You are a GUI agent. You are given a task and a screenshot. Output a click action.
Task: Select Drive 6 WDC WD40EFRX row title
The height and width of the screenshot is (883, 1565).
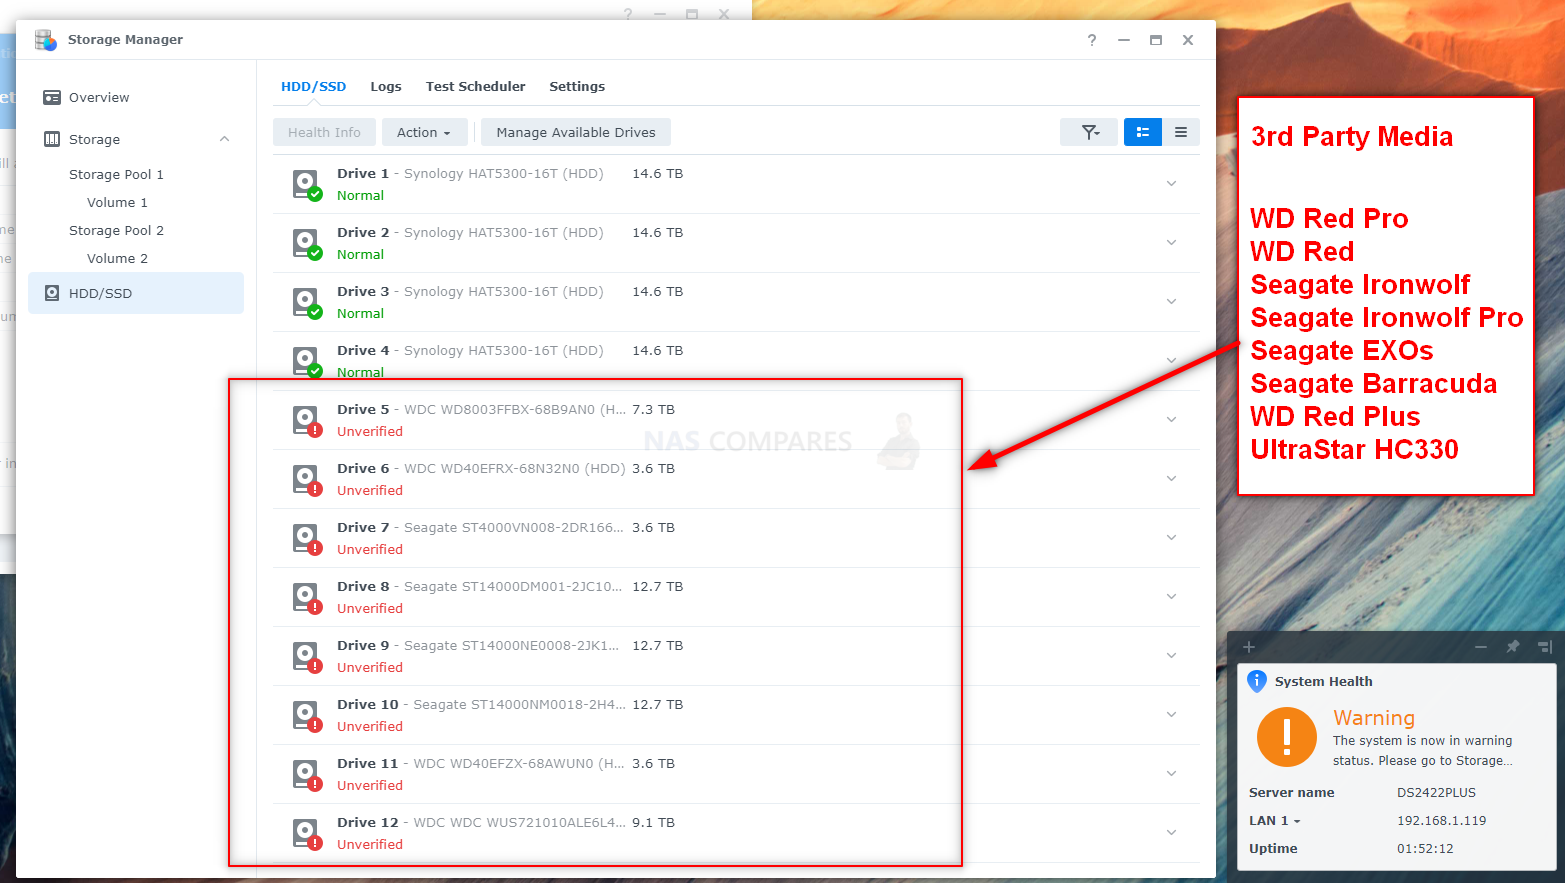click(481, 469)
